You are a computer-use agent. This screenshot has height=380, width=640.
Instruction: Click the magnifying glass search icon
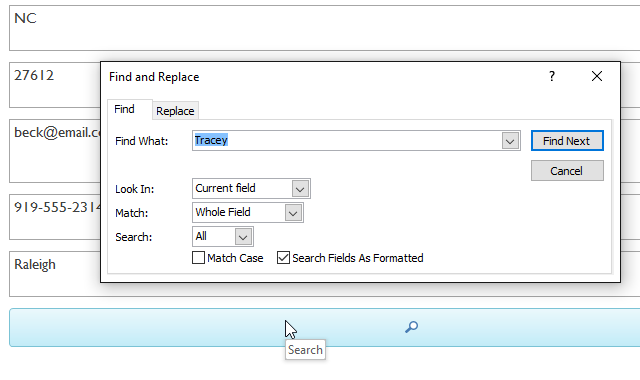[411, 327]
